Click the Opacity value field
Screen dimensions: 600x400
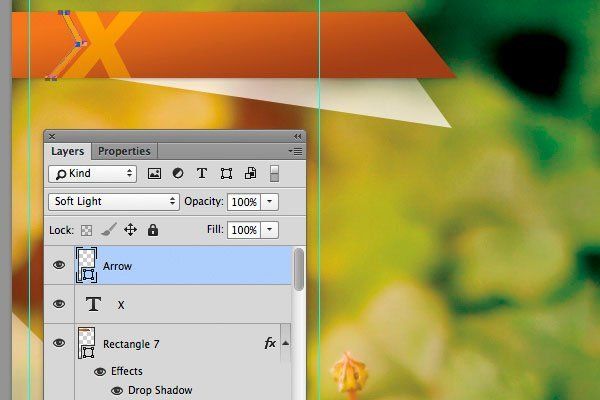coord(244,202)
